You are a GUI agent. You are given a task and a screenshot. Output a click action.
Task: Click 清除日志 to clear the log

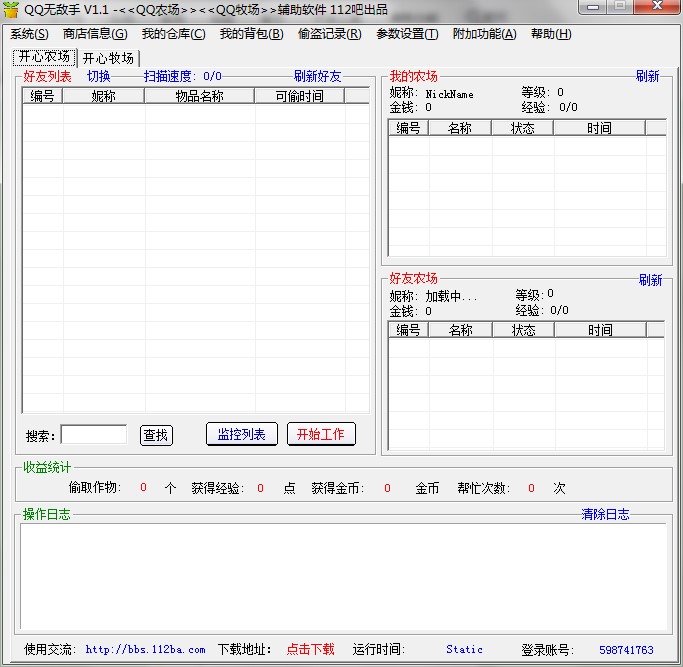(x=605, y=514)
